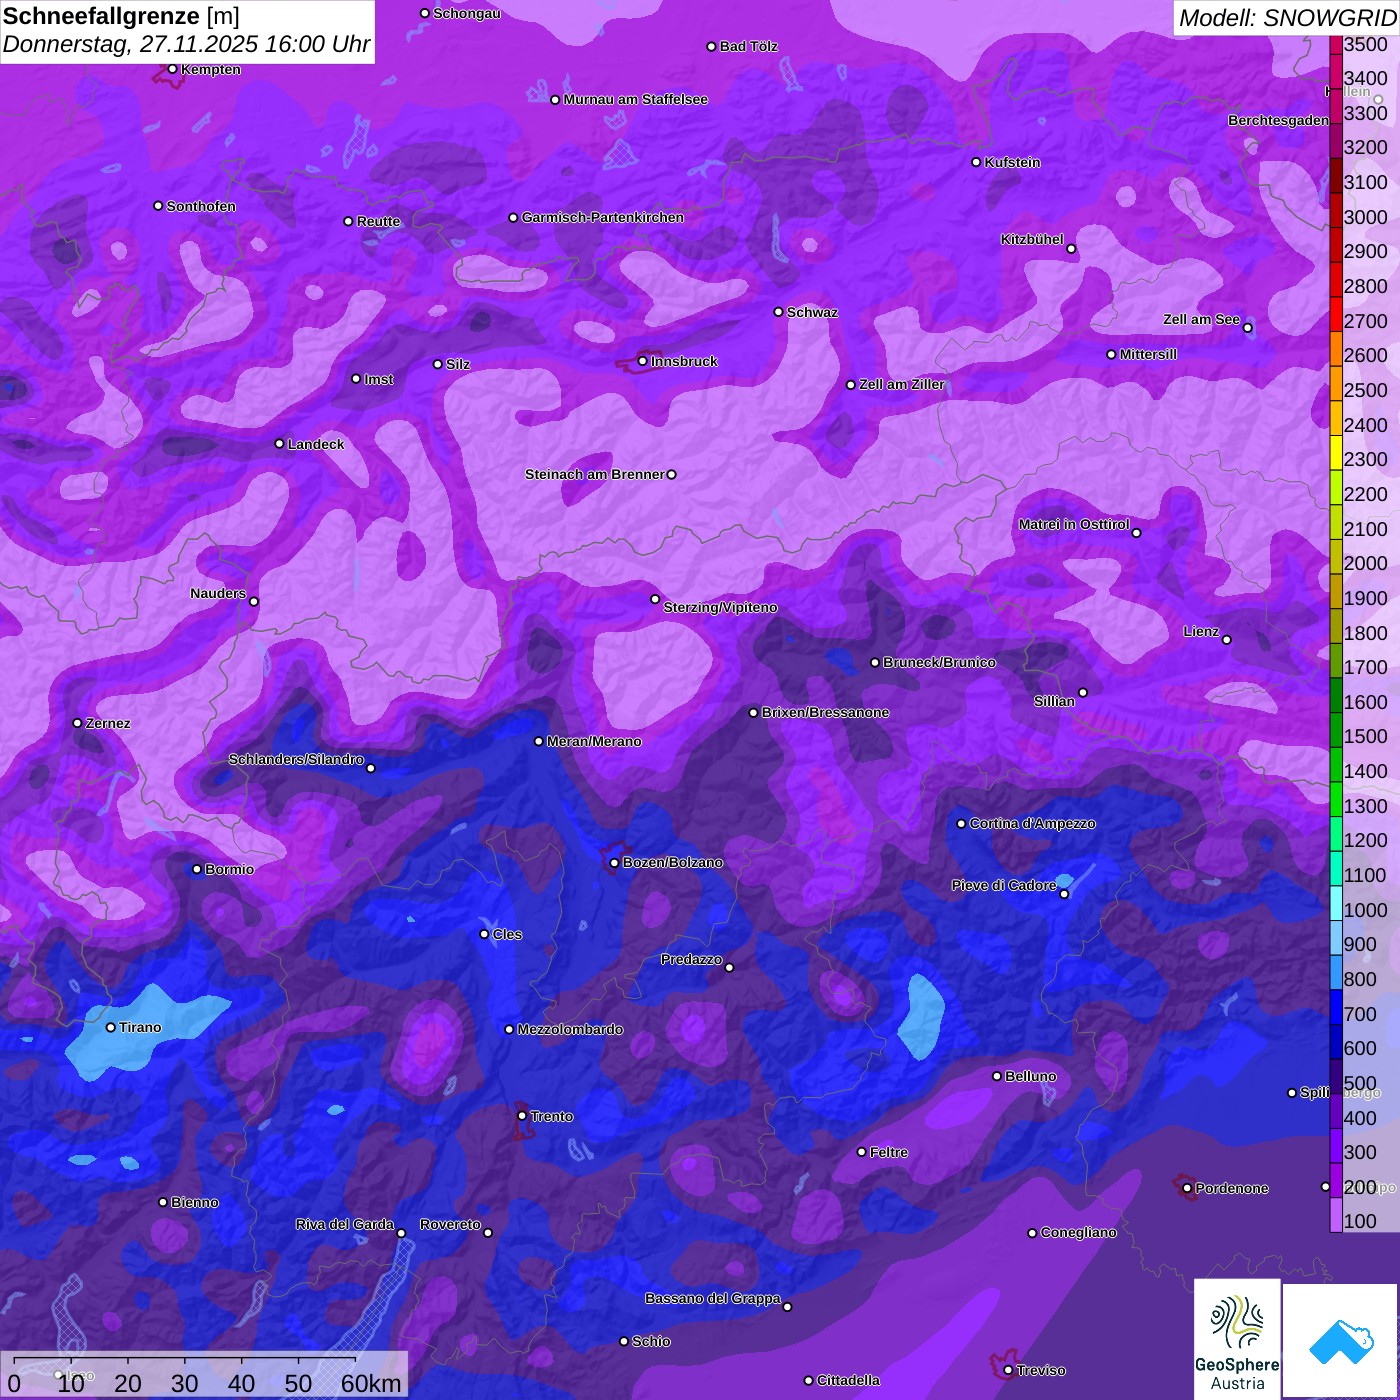Click the Schio label
Screen dimensions: 1400x1400
(x=651, y=1341)
